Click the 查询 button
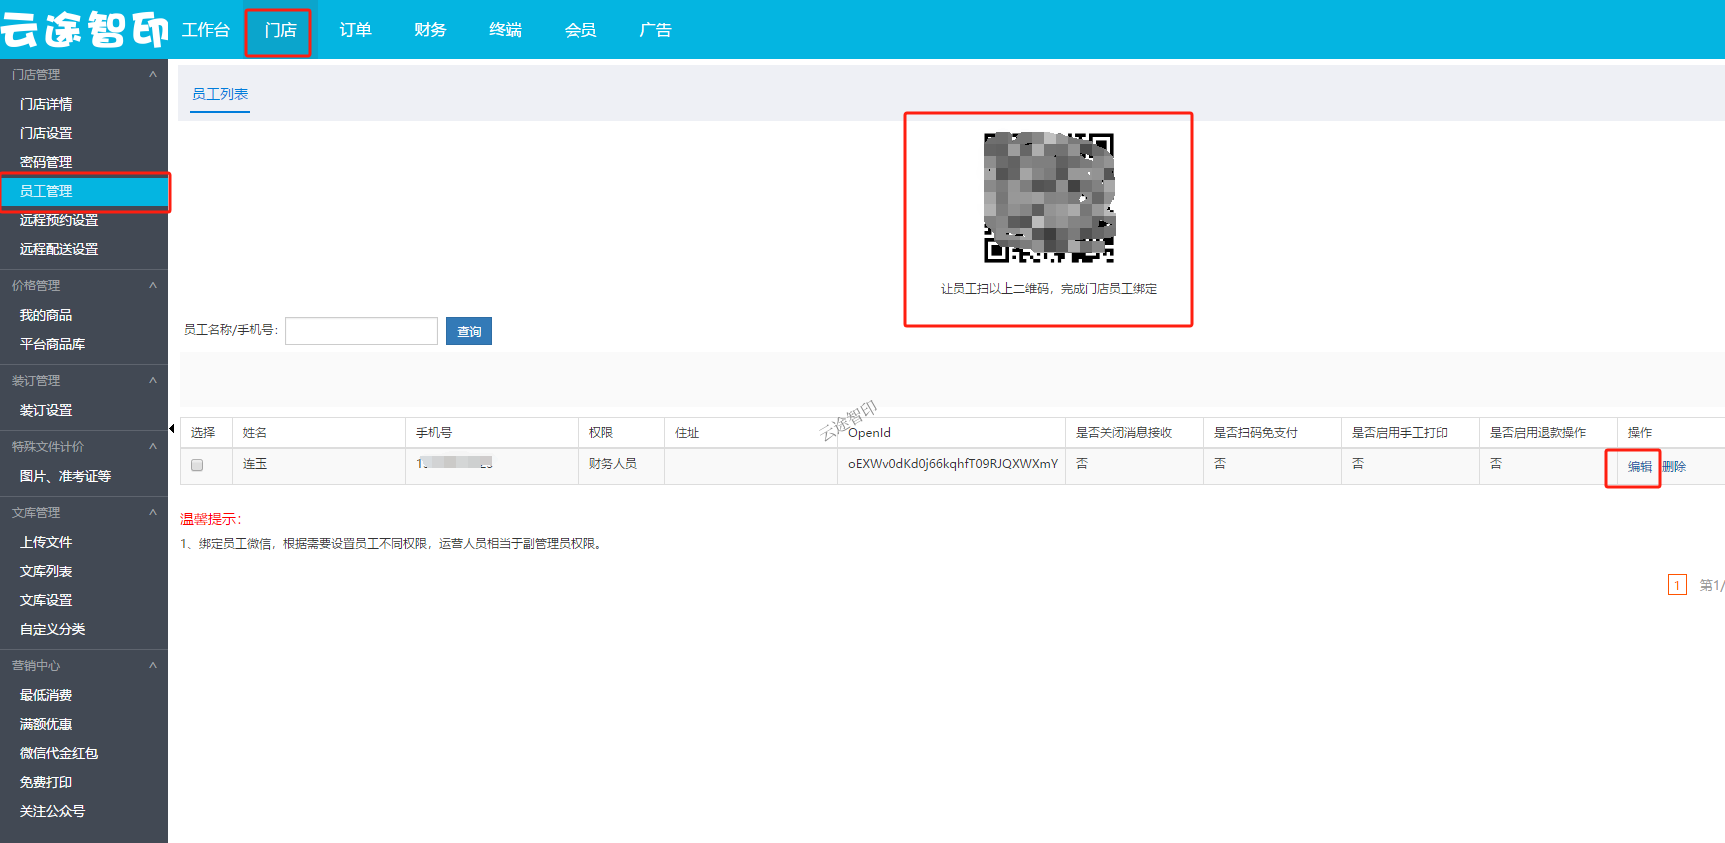Viewport: 1725px width, 843px height. coord(469,331)
